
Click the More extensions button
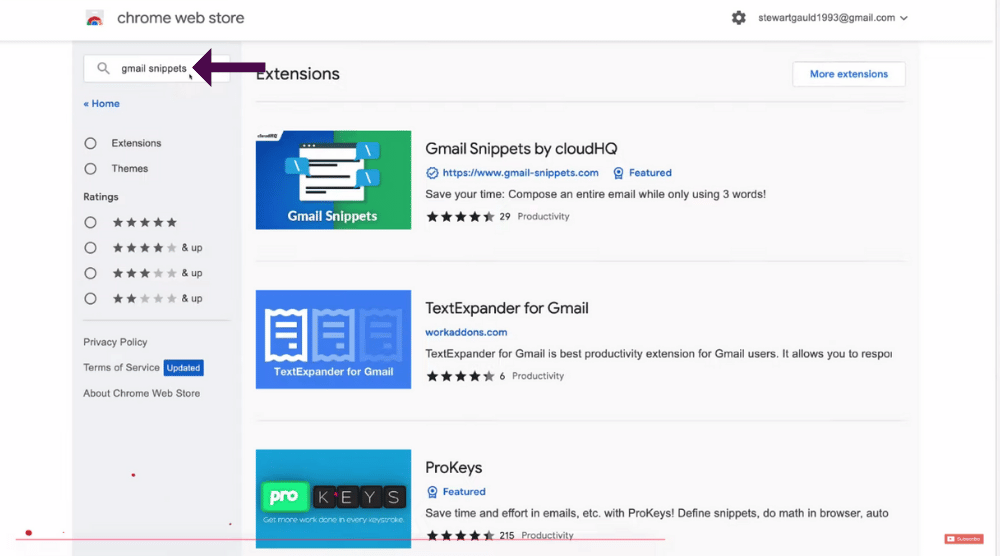pyautogui.click(x=848, y=74)
